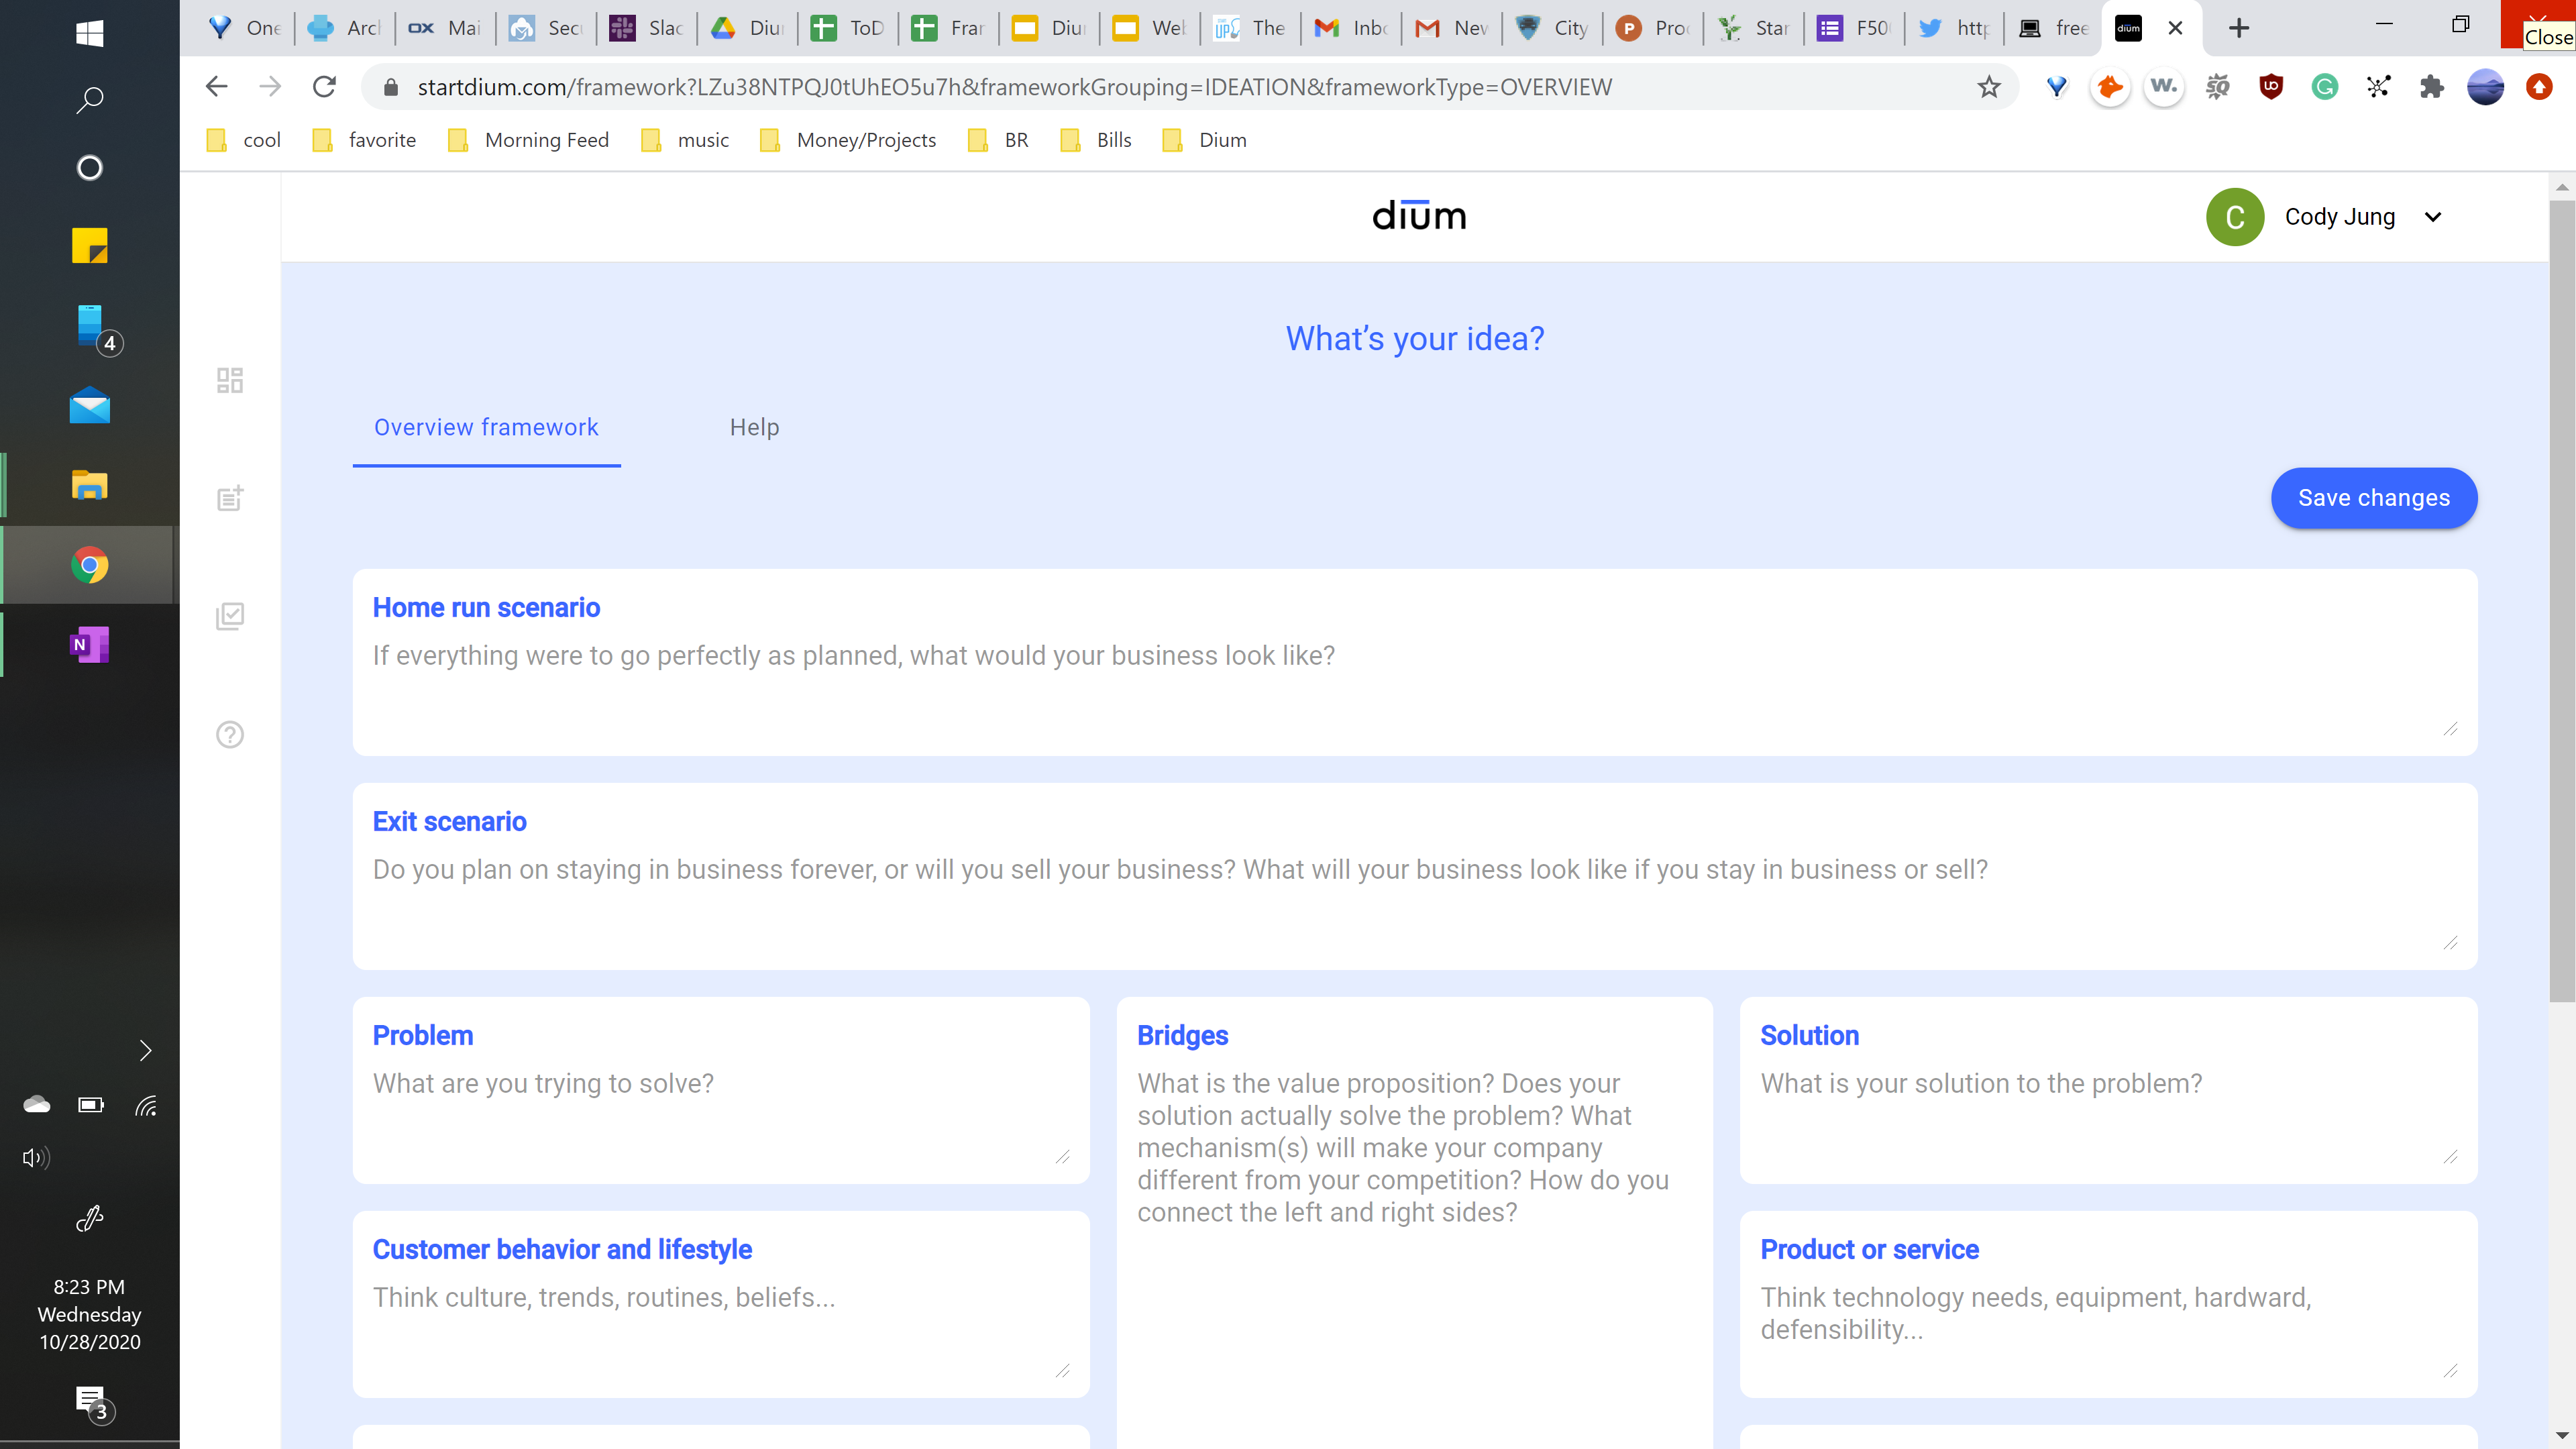This screenshot has width=2576, height=1449.
Task: Open OneNote from the taskbar
Action: point(89,645)
